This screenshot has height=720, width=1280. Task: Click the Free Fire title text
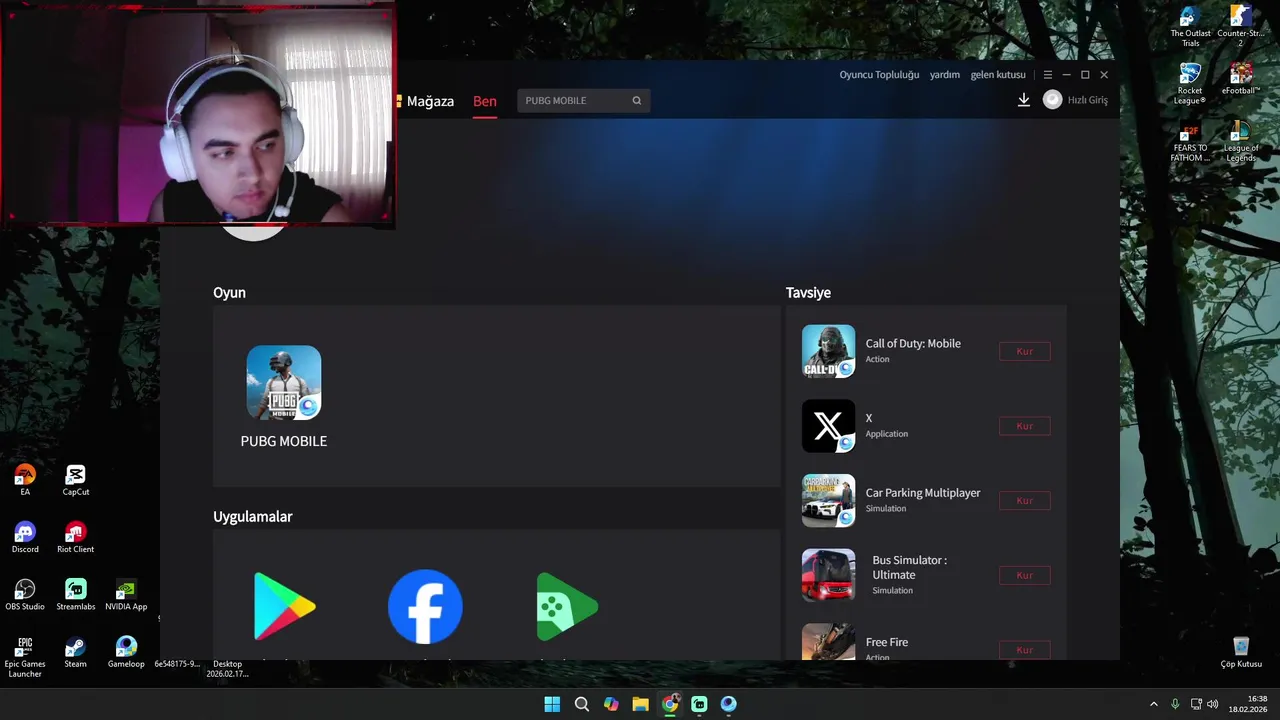pyautogui.click(x=887, y=642)
